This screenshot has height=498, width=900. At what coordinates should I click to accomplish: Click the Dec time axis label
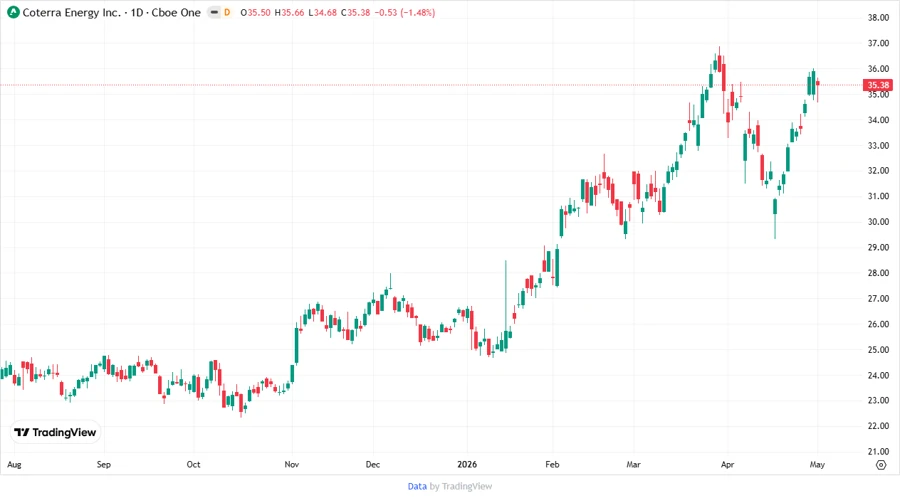pos(373,464)
